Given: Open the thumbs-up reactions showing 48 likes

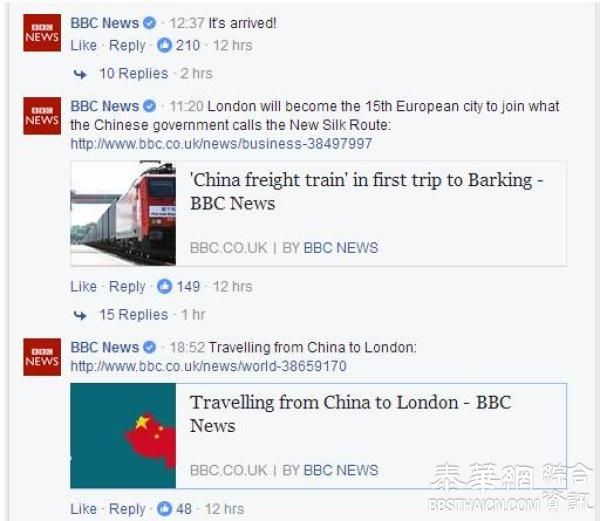Looking at the screenshot, I should (174, 509).
